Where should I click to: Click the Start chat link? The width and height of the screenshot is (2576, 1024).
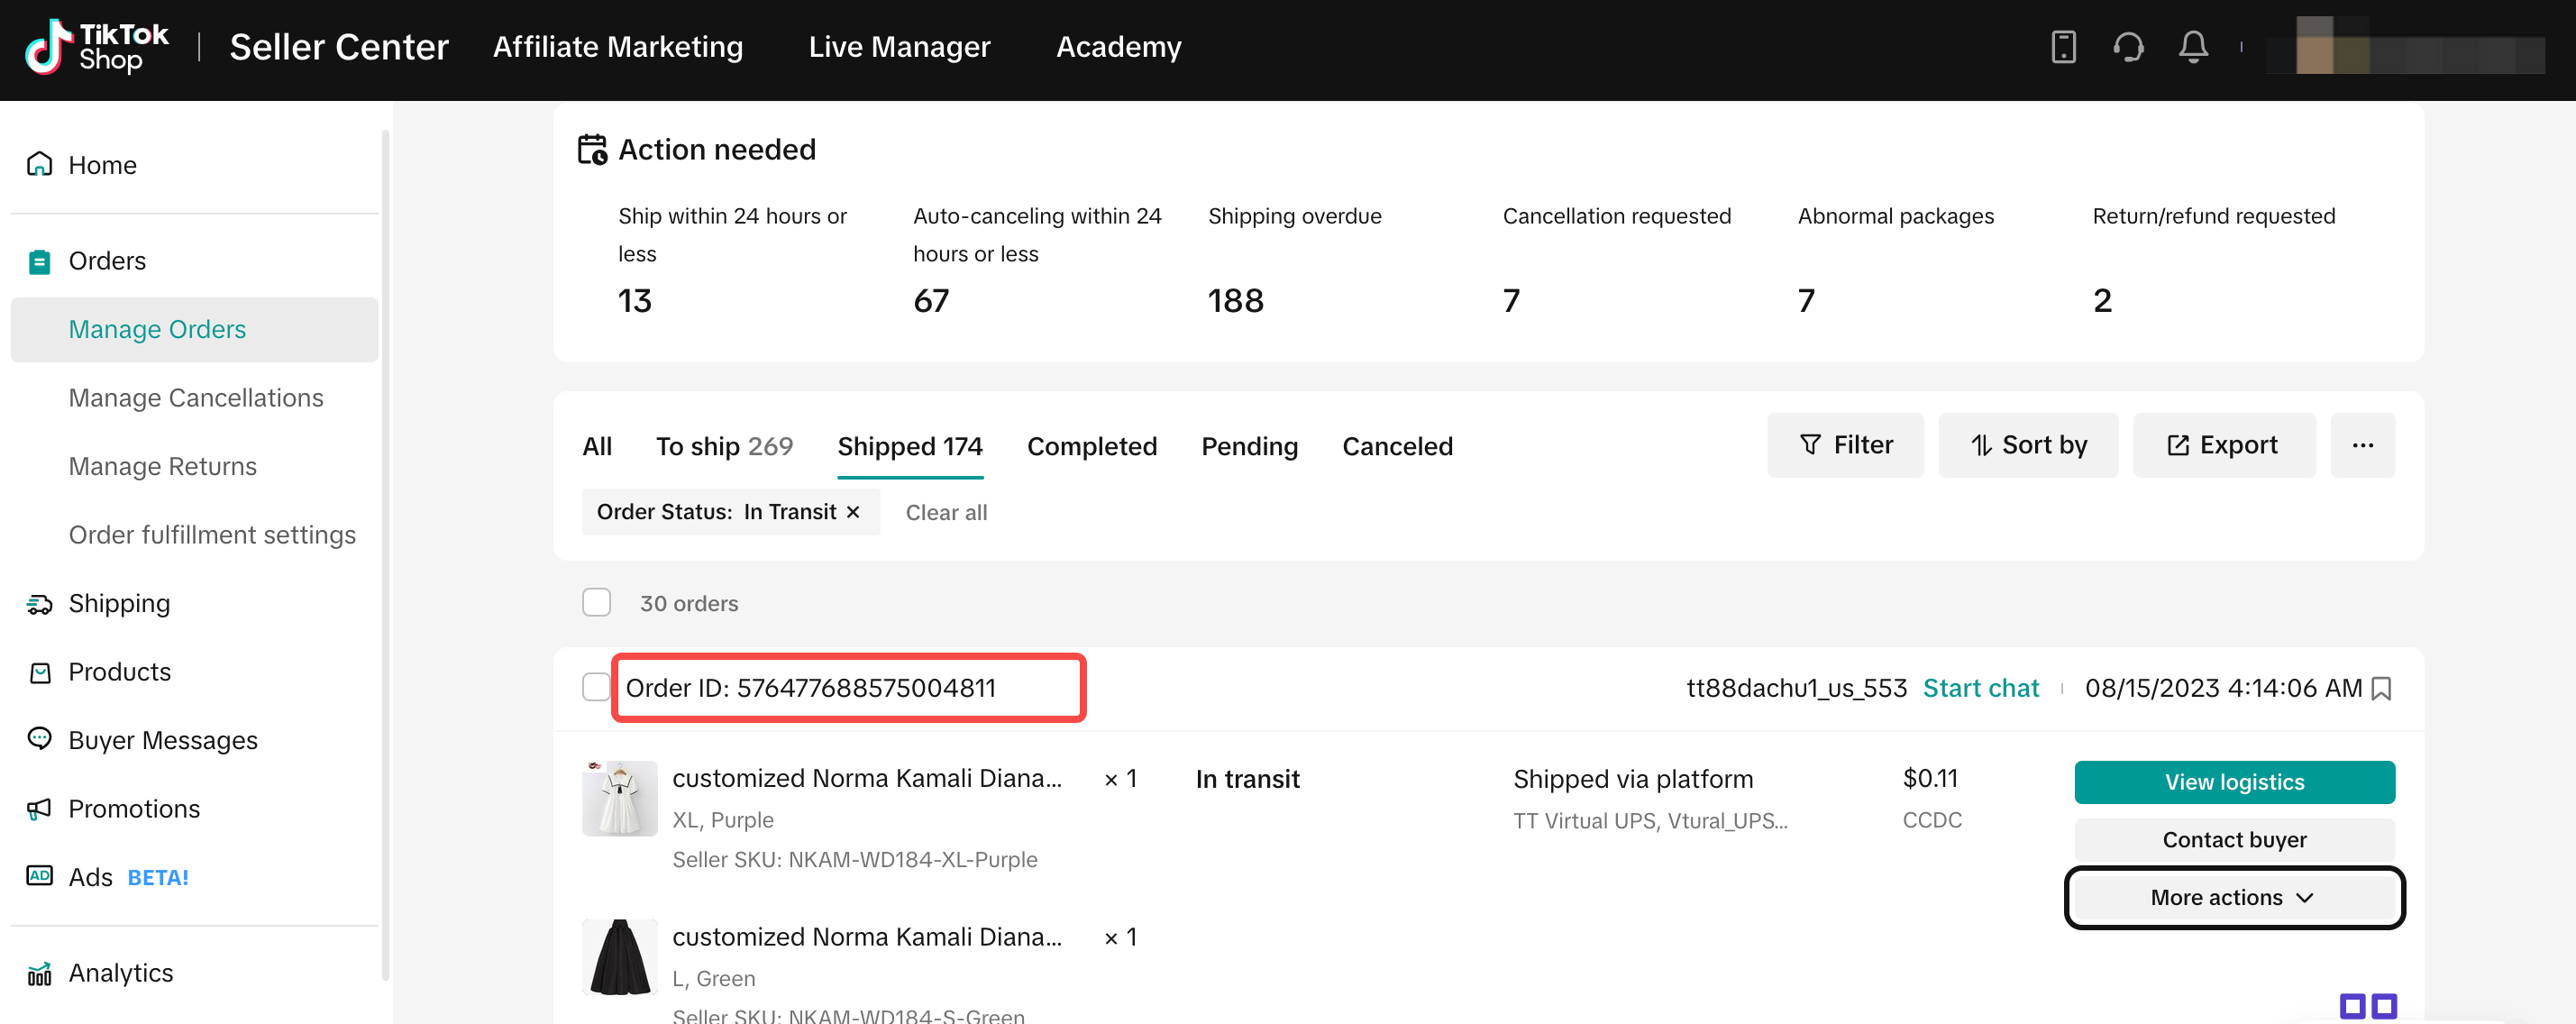tap(1980, 688)
